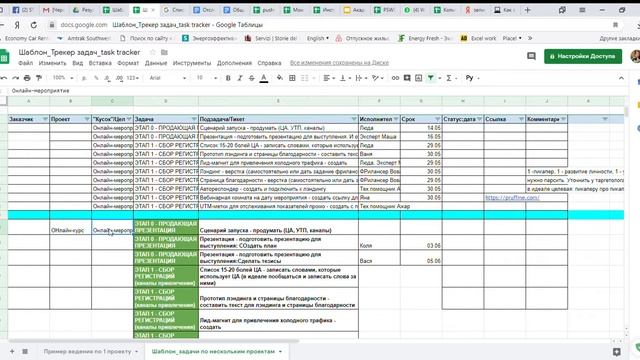Open the font size dropdown
The image size is (640, 360).
click(207, 78)
